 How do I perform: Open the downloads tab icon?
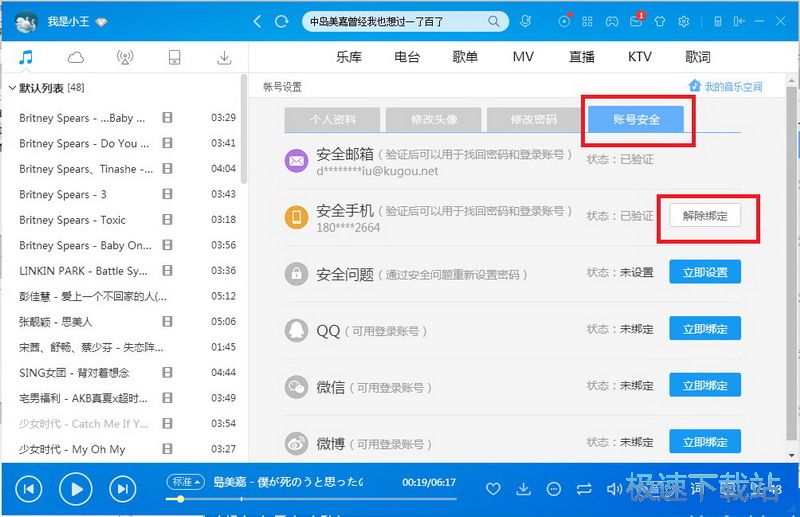224,57
